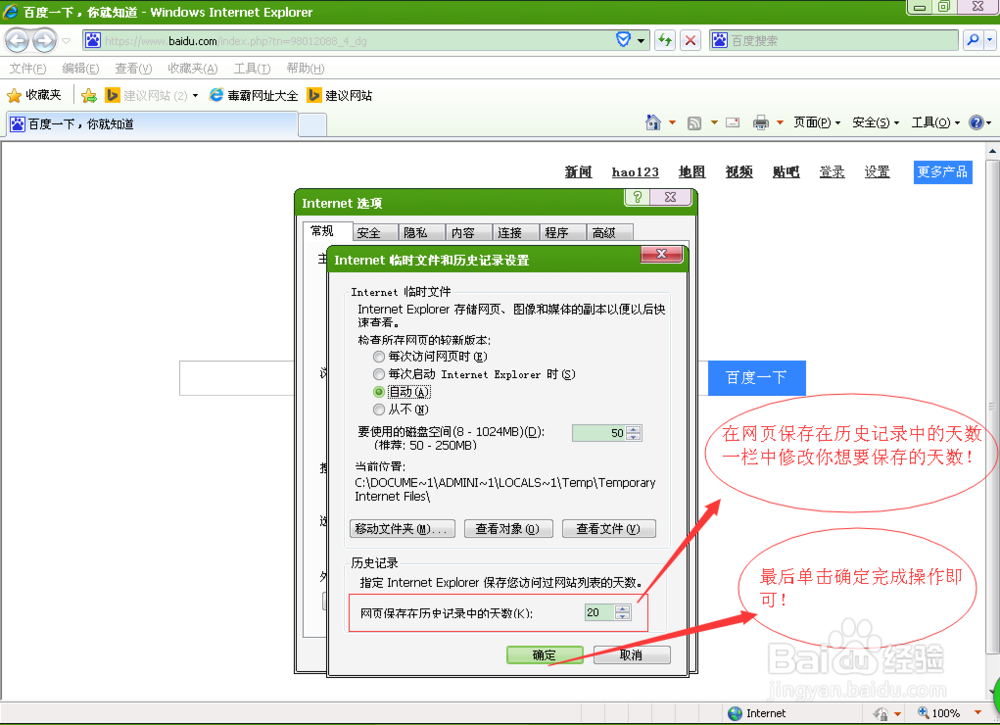
Task: Click the browser Back arrow button
Action: [x=17, y=41]
